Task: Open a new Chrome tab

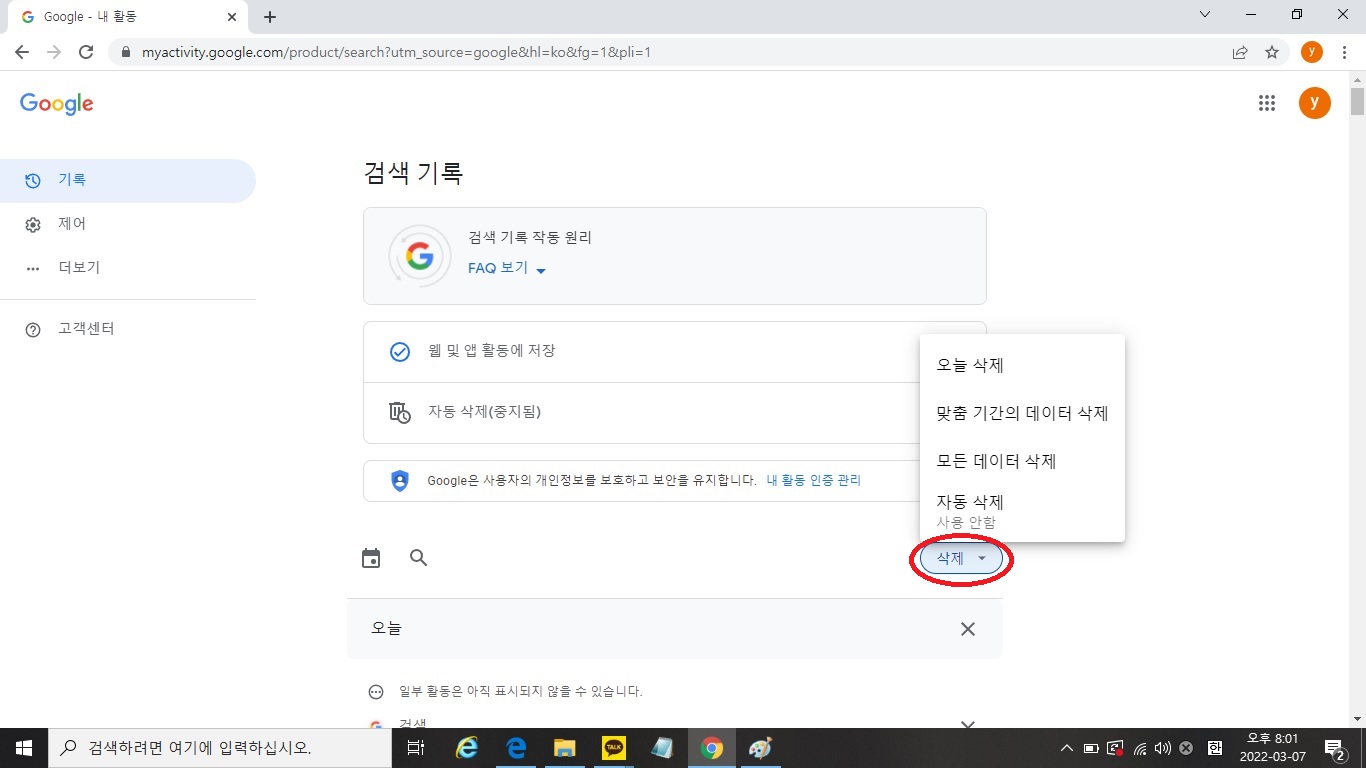Action: tap(270, 17)
